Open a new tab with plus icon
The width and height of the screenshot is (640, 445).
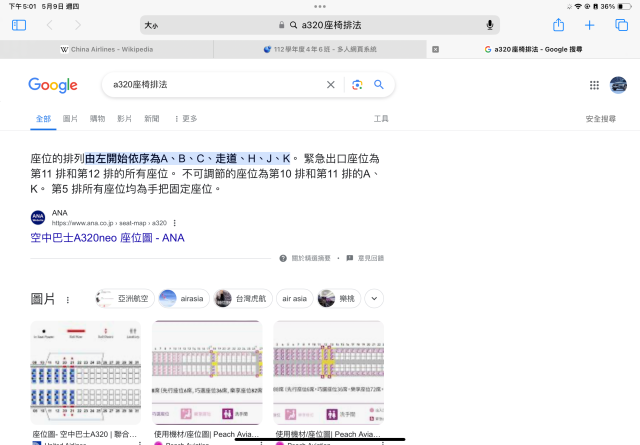(x=589, y=25)
